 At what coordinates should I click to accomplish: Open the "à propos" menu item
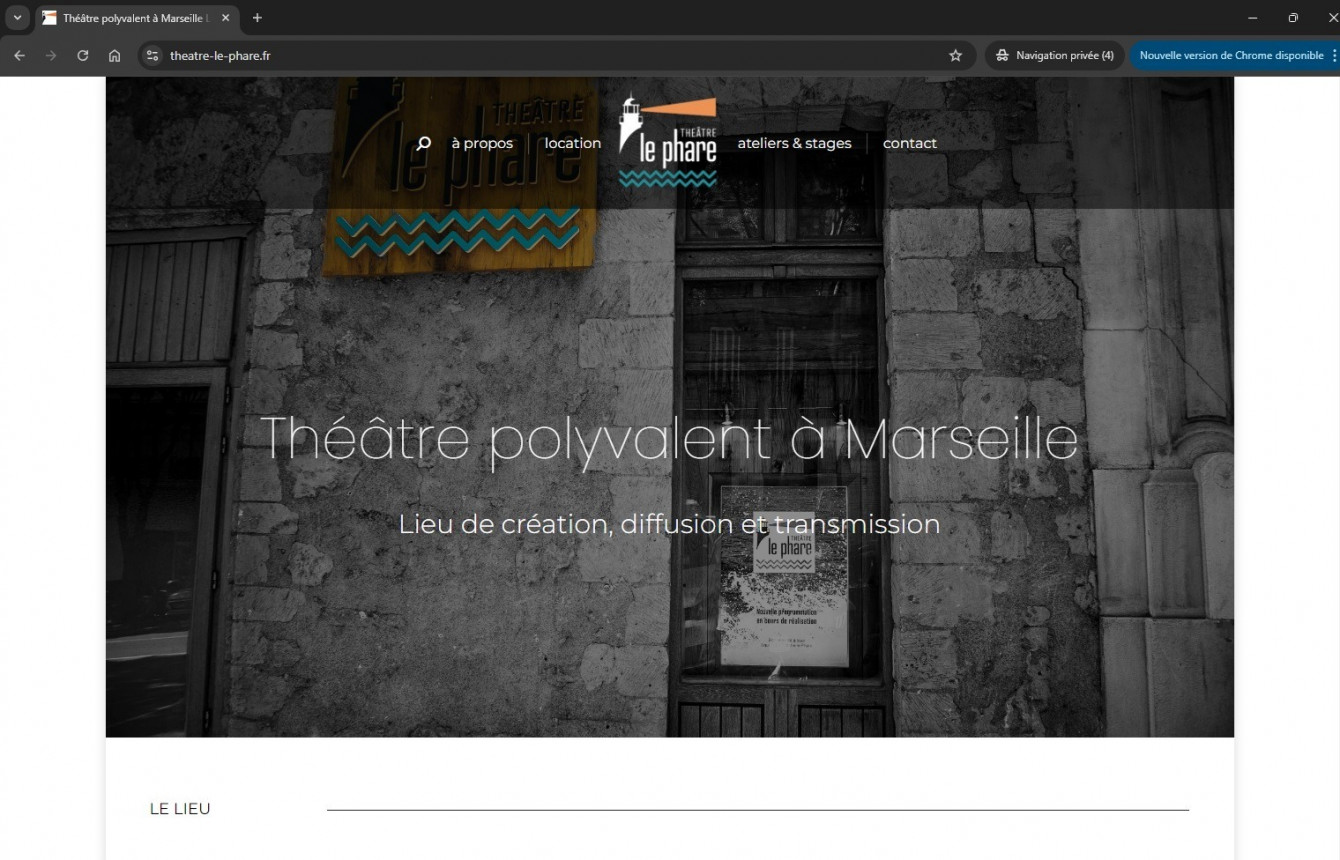point(481,143)
